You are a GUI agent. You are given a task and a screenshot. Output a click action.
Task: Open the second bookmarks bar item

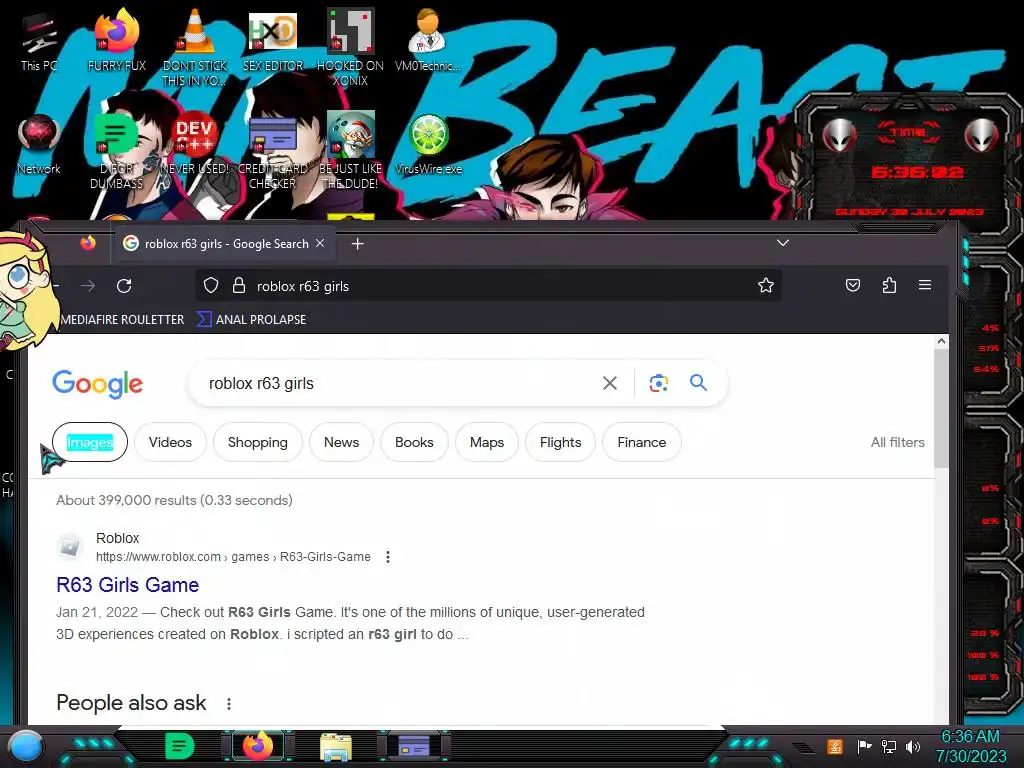251,319
